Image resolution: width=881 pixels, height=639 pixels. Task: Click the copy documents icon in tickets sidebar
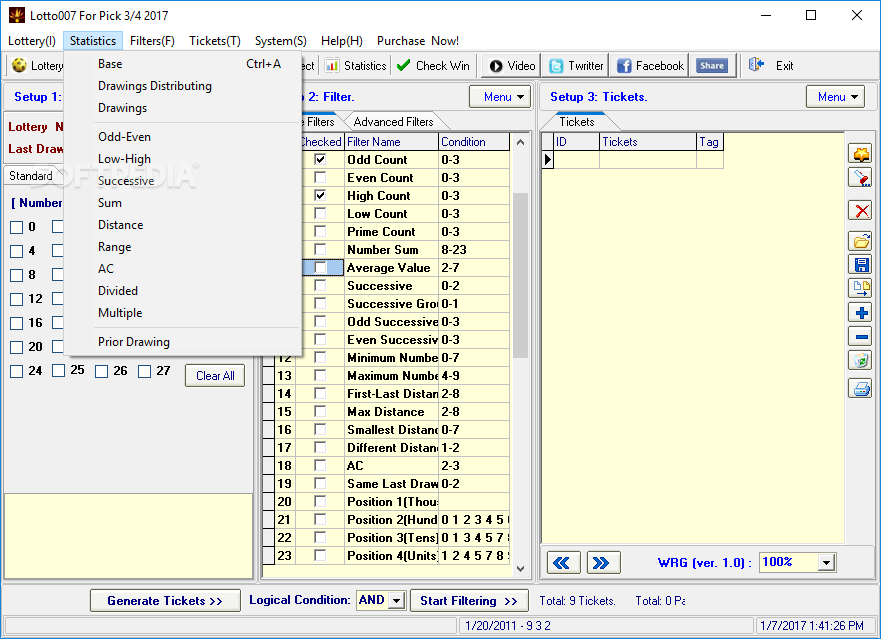click(x=860, y=288)
